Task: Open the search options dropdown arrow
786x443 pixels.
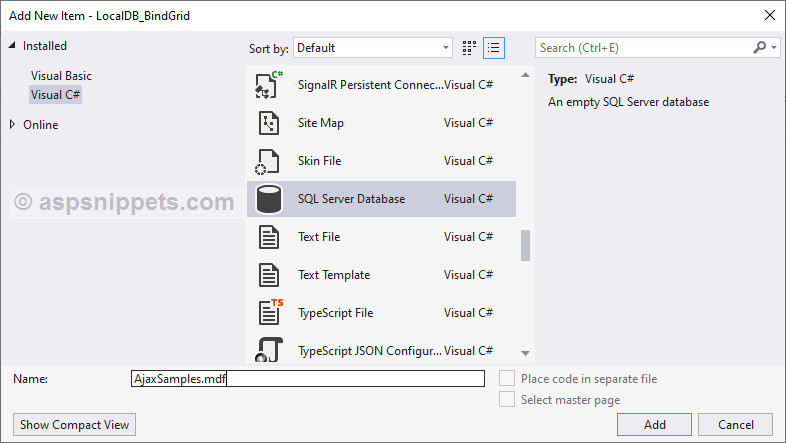Action: 774,48
